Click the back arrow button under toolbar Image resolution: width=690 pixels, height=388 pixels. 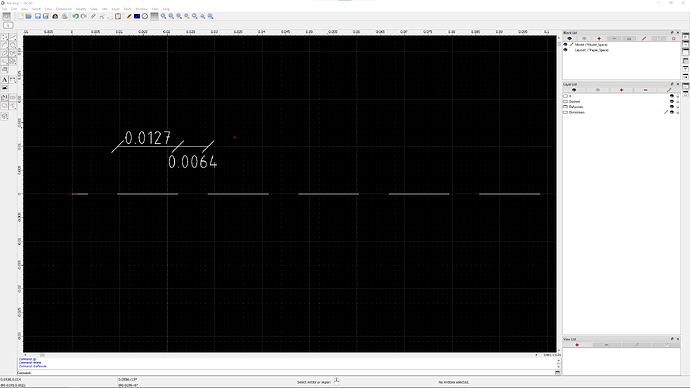[8, 26]
